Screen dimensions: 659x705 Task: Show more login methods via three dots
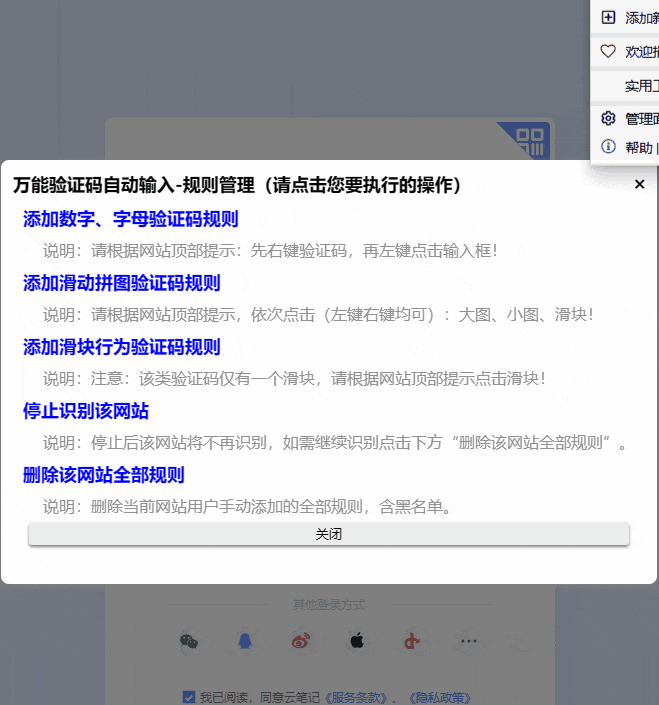tap(468, 641)
